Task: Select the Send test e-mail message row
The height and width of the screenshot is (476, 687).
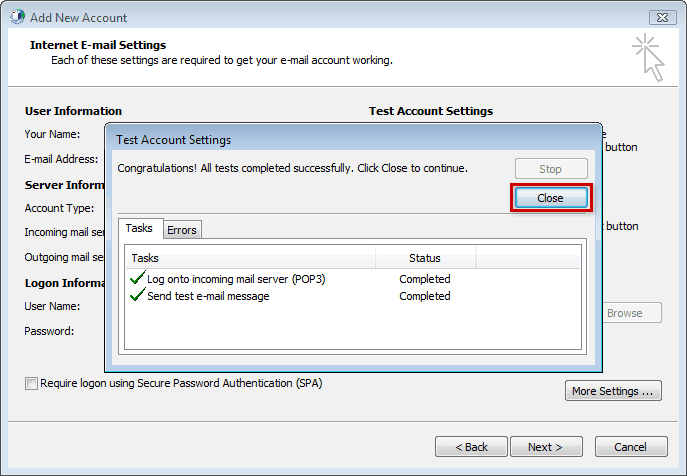Action: (353, 296)
